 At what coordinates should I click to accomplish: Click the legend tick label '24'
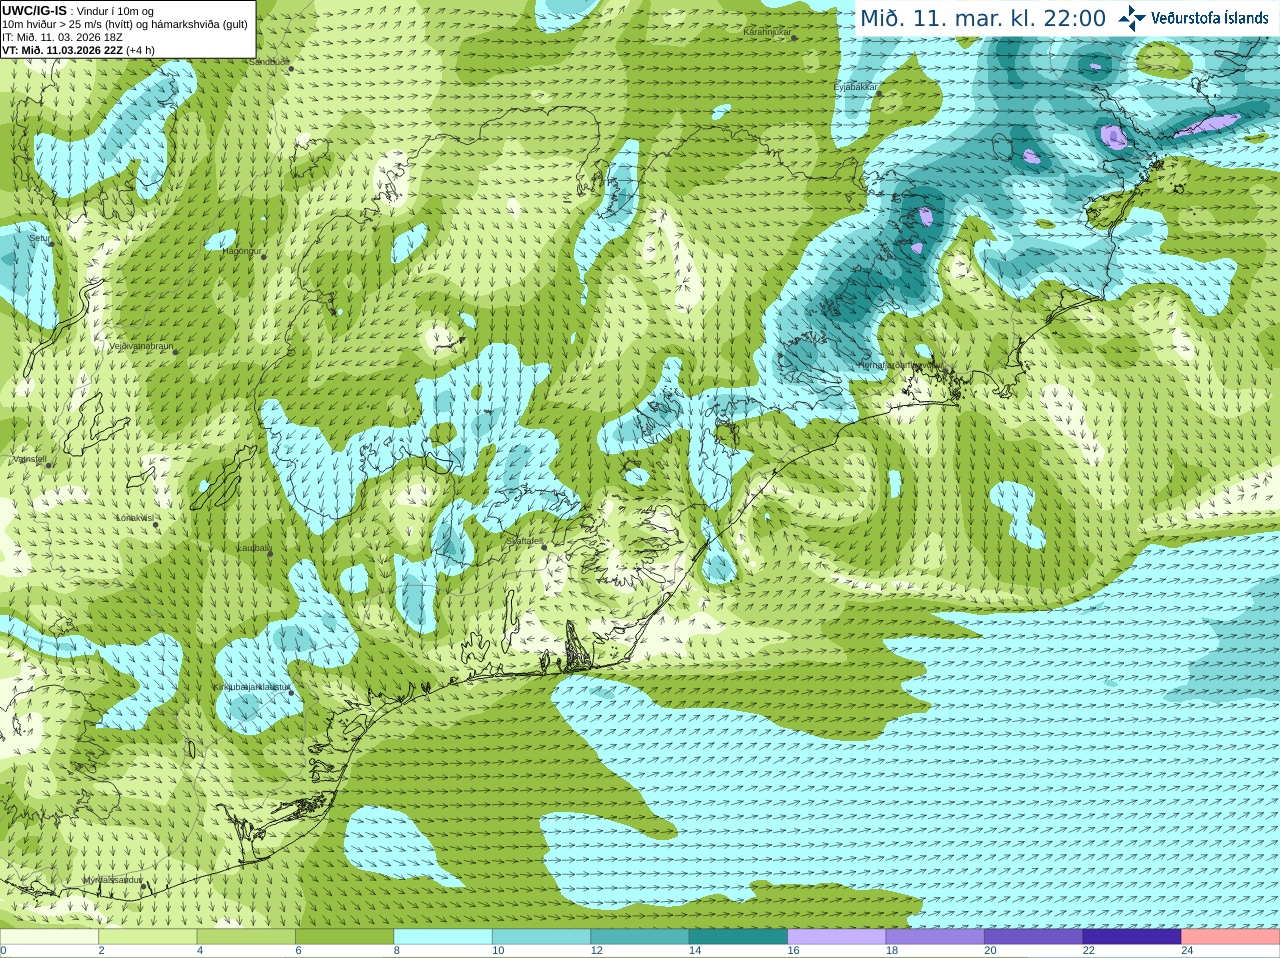point(1187,951)
